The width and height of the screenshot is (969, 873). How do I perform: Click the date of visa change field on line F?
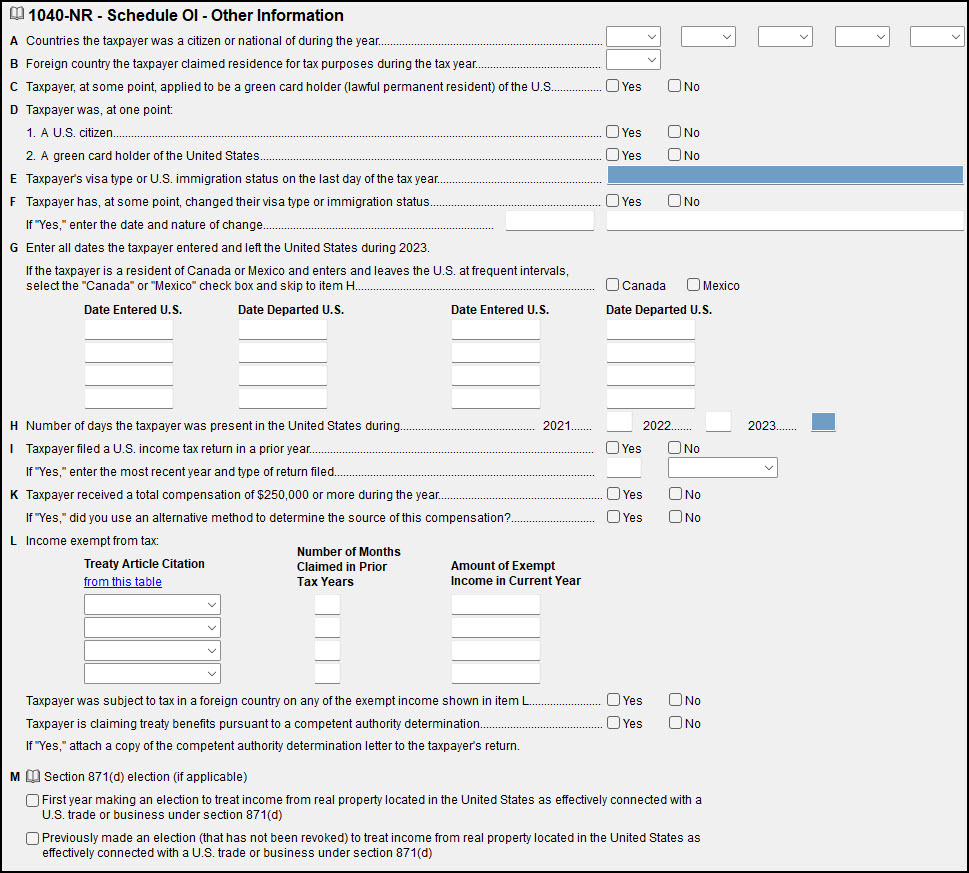click(550, 221)
